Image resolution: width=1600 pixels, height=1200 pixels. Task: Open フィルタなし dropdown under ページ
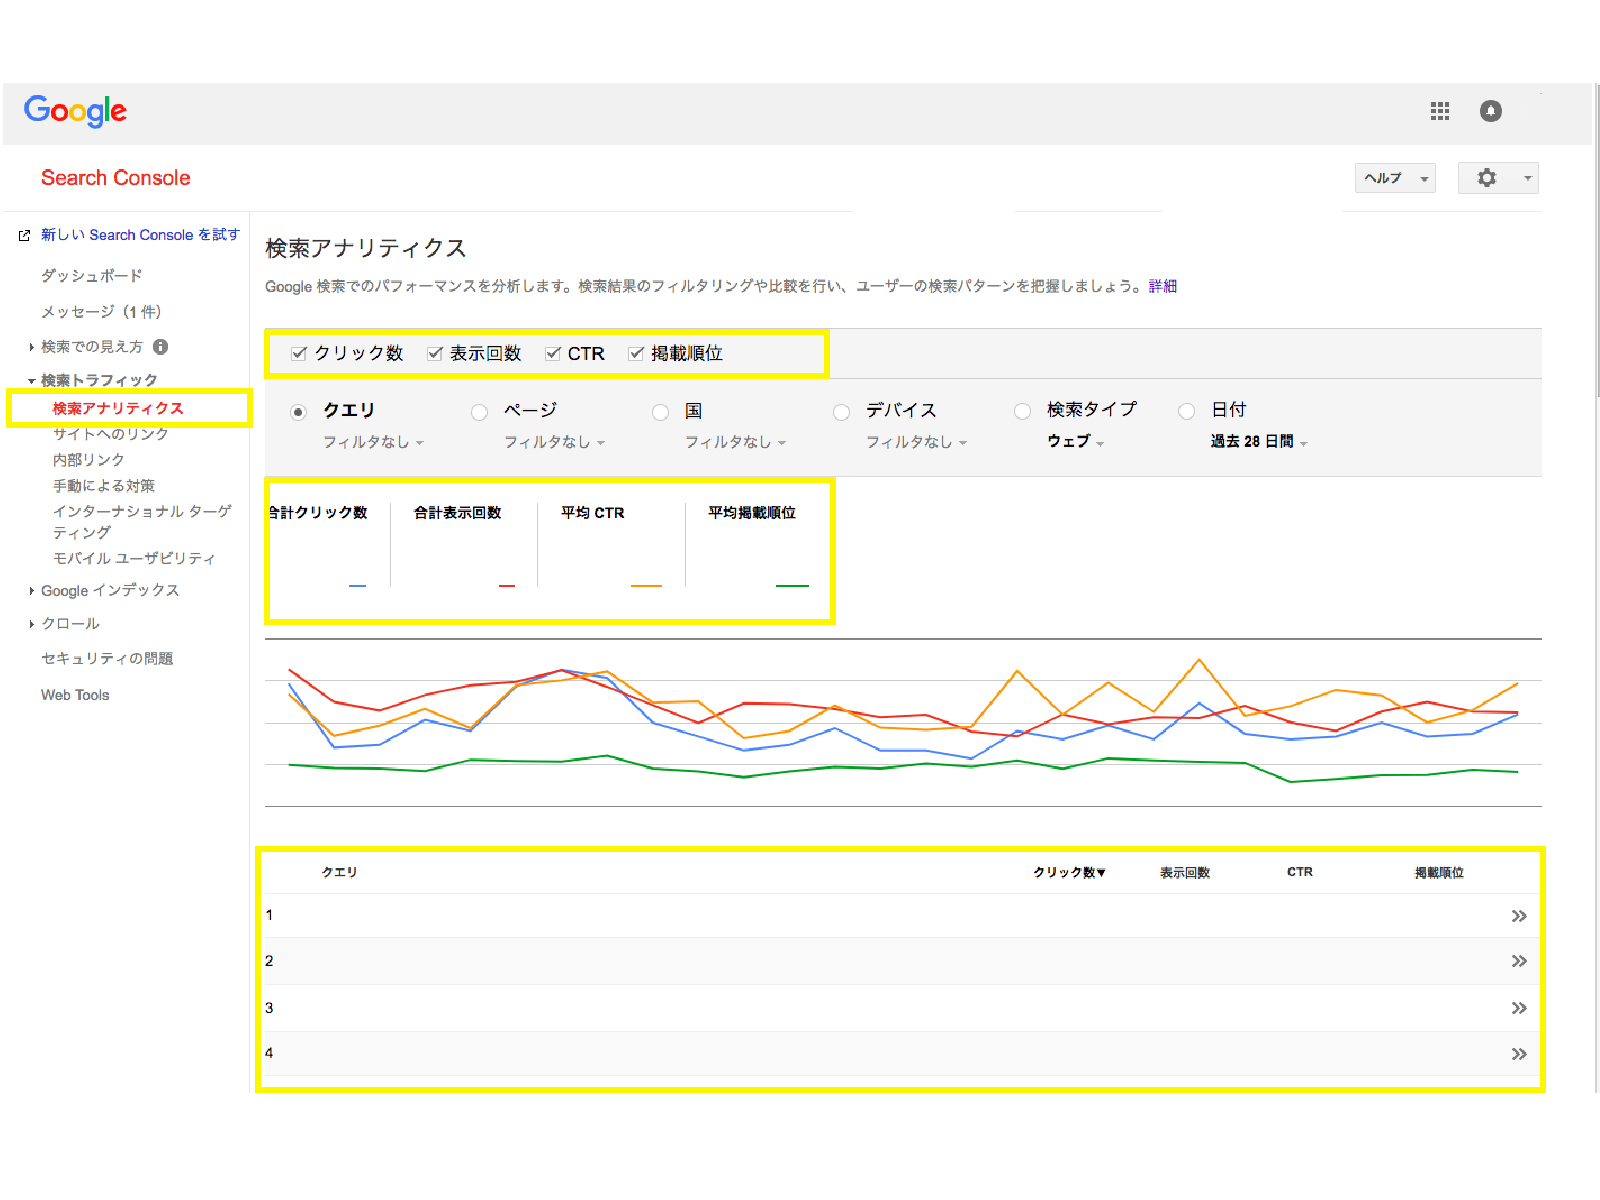click(x=554, y=442)
